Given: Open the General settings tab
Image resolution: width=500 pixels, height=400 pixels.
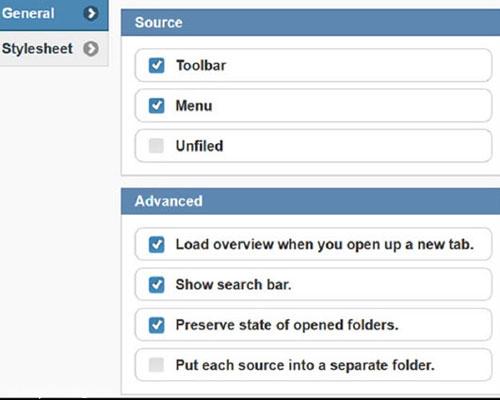Looking at the screenshot, I should [x=54, y=15].
